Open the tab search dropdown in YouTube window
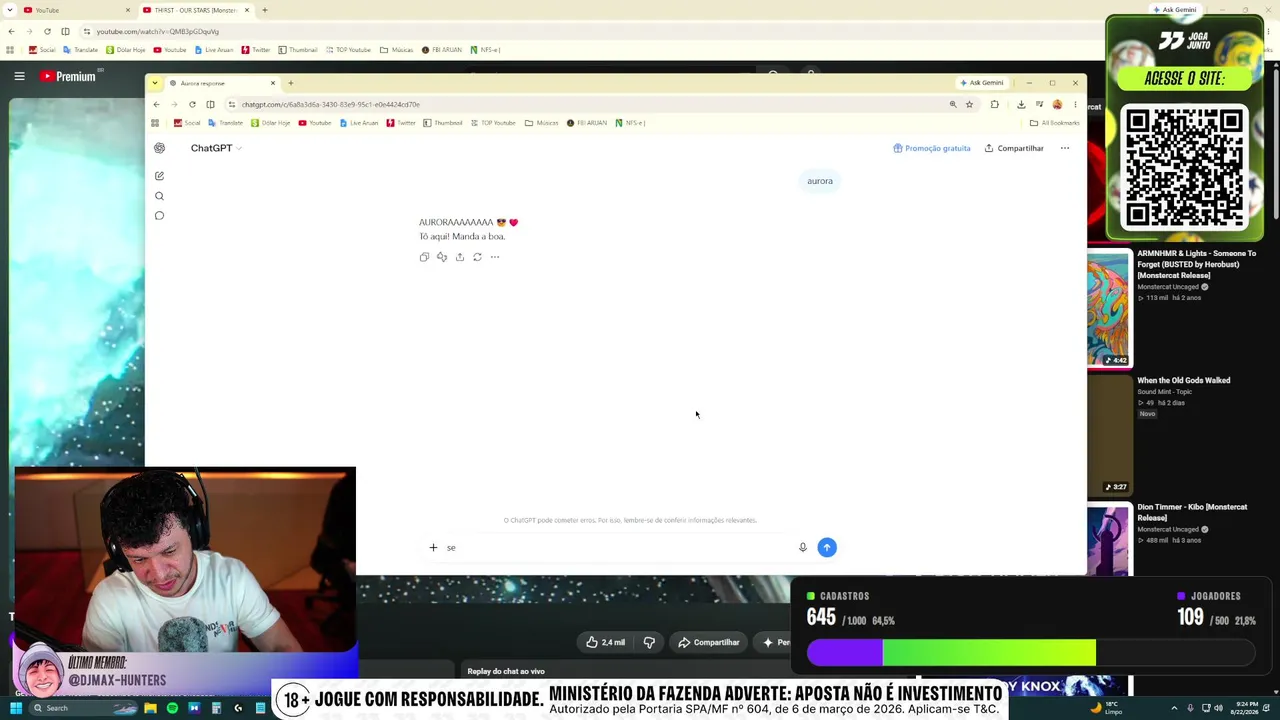Screen dimensions: 1280x720 click(11, 10)
